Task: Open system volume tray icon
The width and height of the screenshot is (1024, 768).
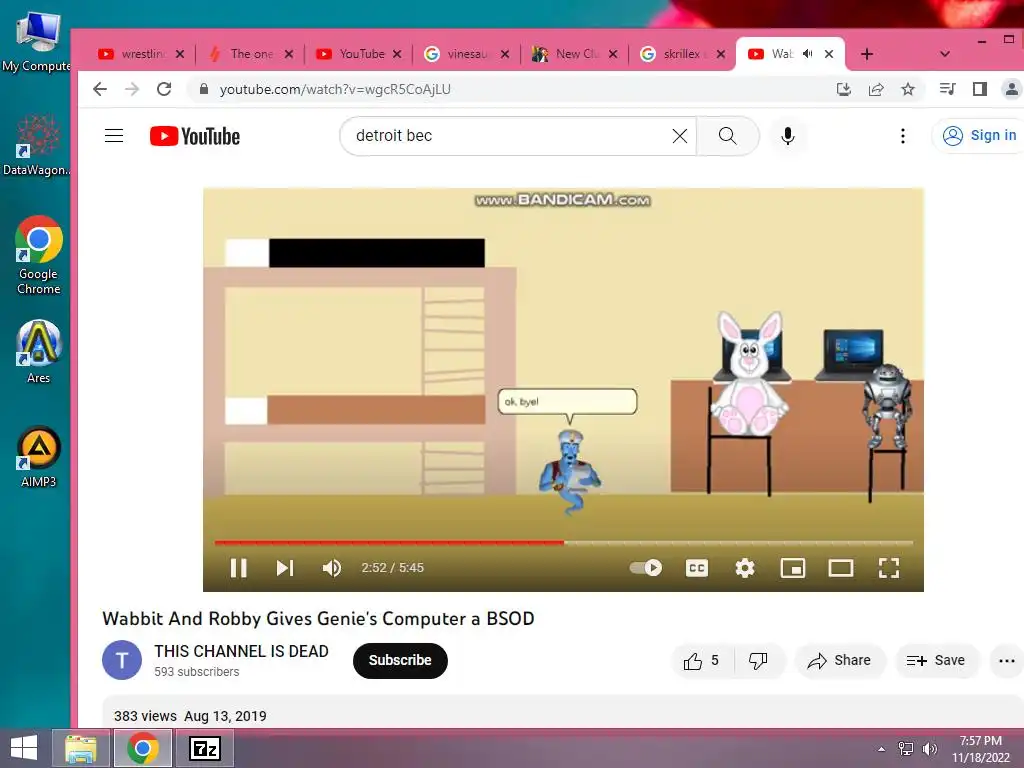Action: 929,749
